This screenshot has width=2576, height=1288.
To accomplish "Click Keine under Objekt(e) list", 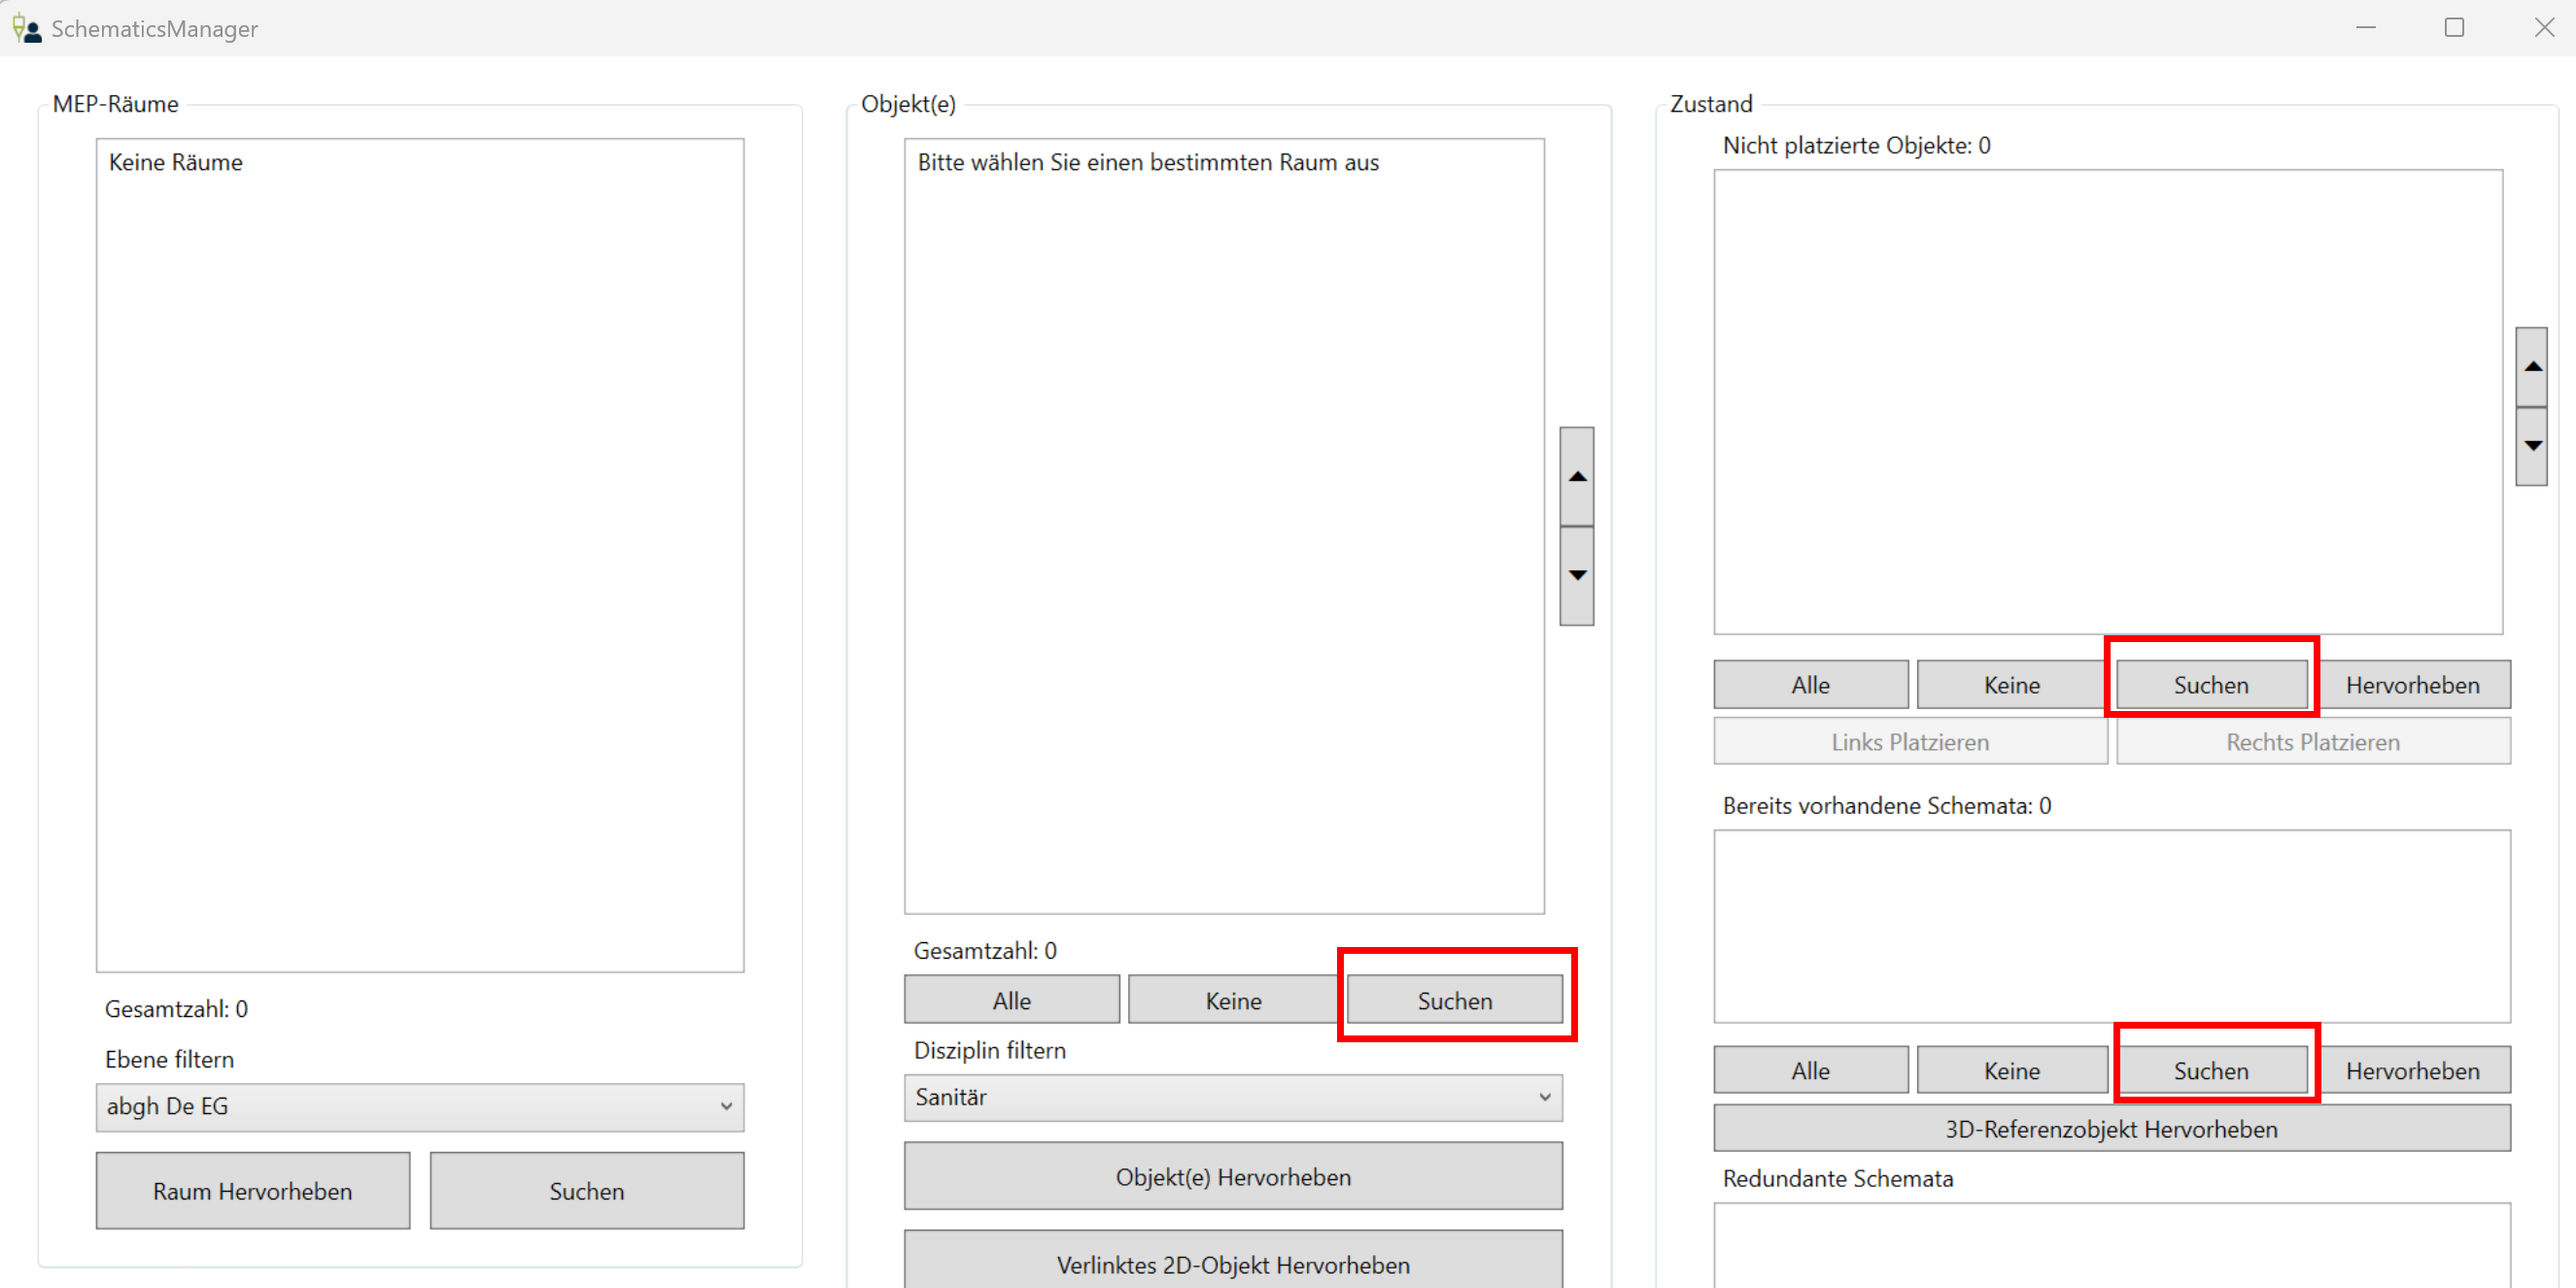I will click(1232, 1000).
